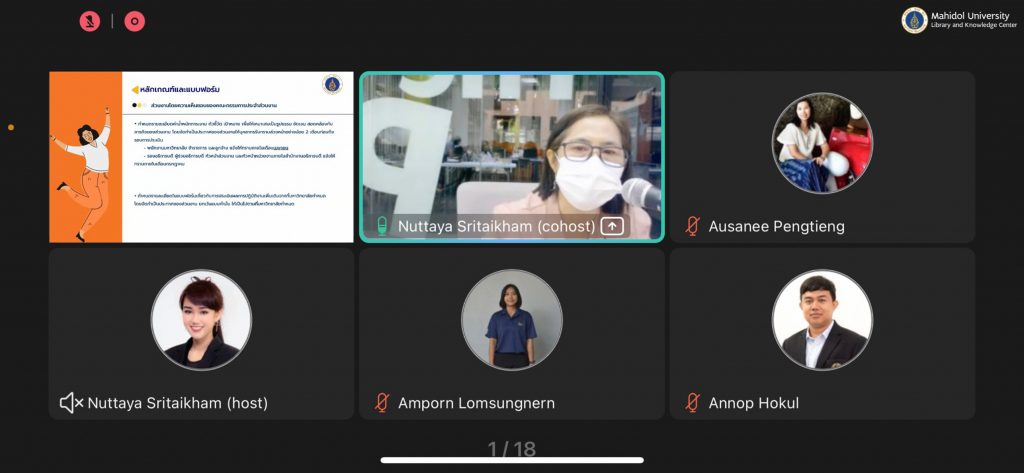Click the page indicator 1 / 18
The height and width of the screenshot is (473, 1024).
pos(511,449)
